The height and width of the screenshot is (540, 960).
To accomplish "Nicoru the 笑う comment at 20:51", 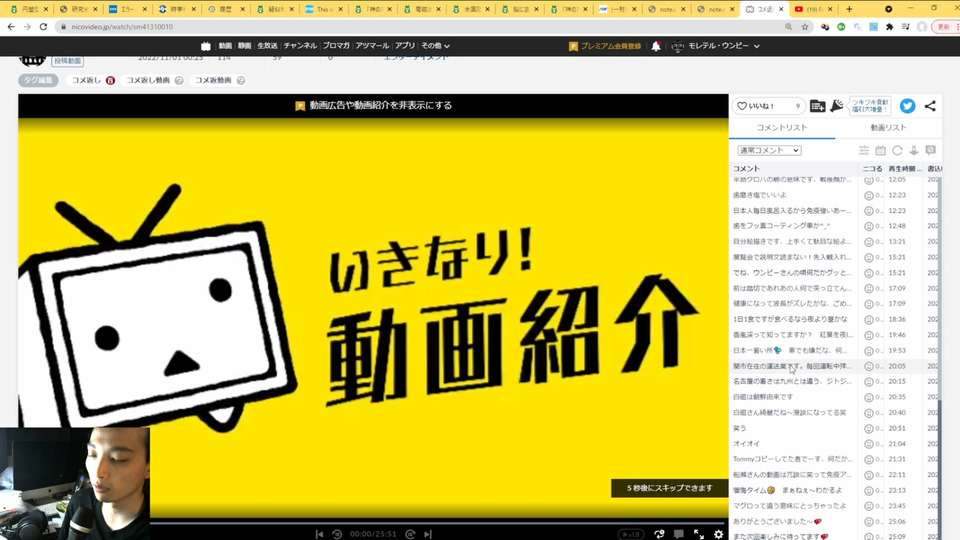I will pyautogui.click(x=869, y=429).
